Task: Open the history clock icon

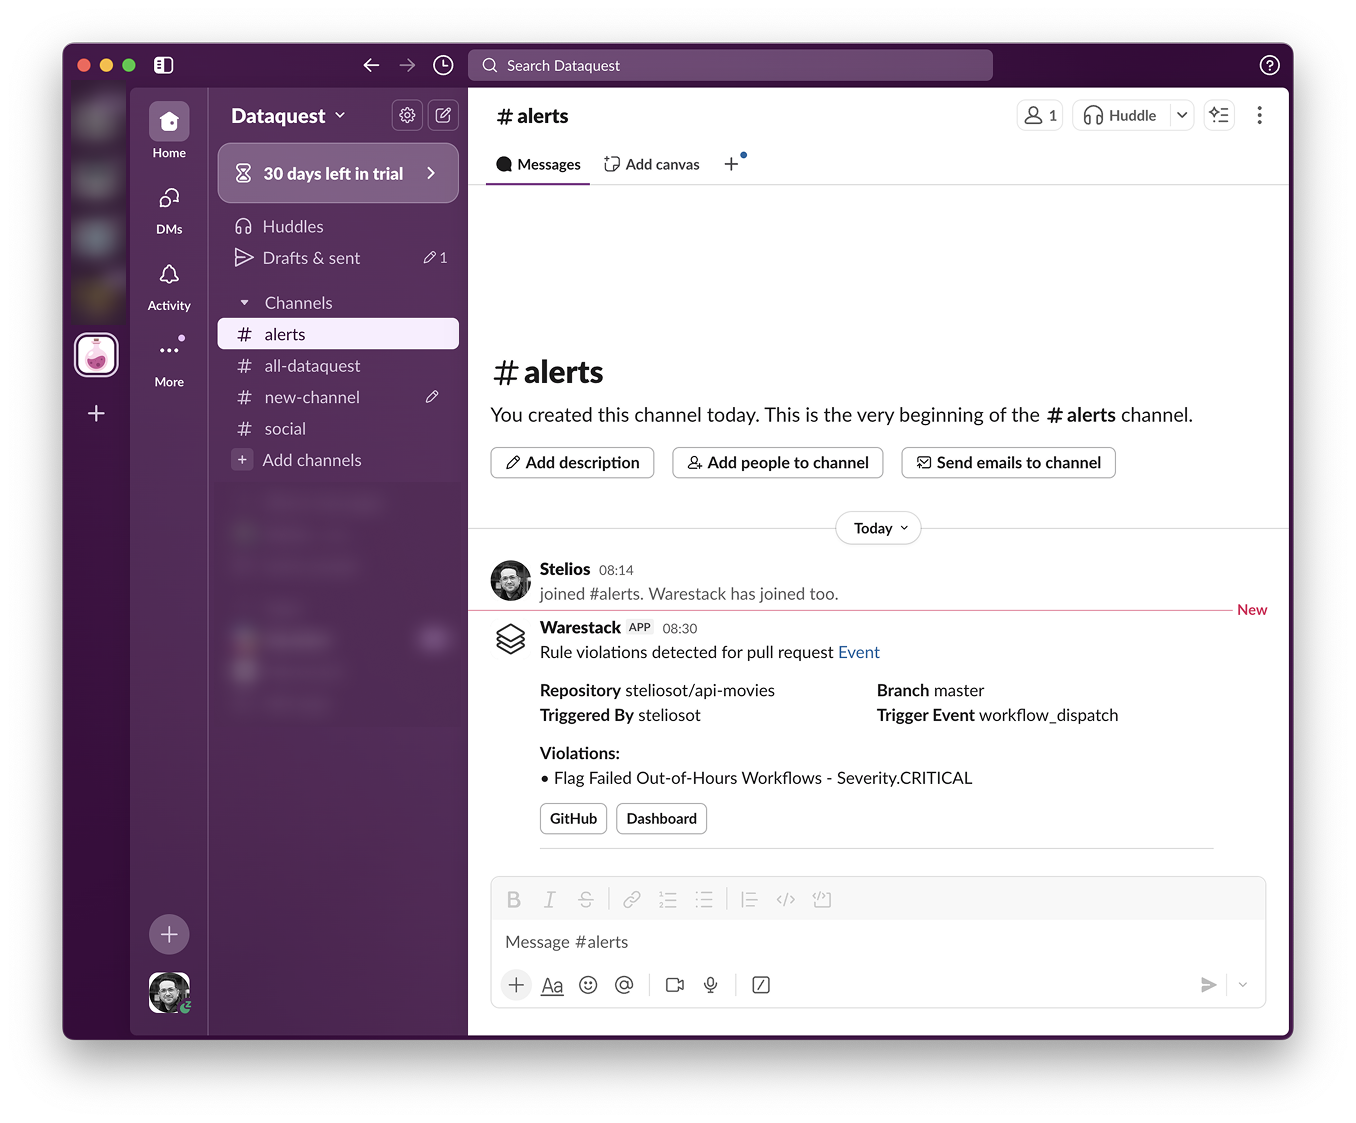Action: click(x=443, y=65)
